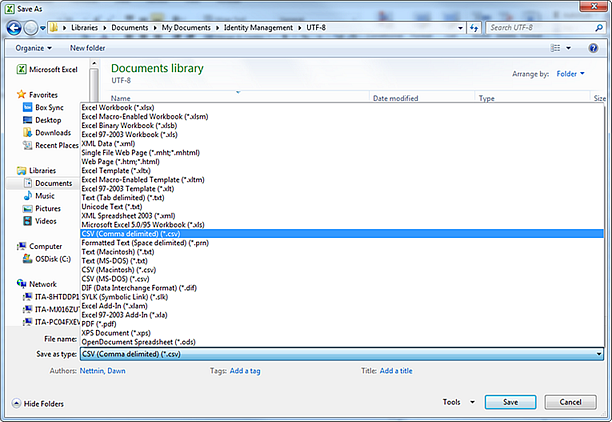Image resolution: width=612 pixels, height=422 pixels.
Task: Click UTF-8 in address breadcrumb
Action: pos(316,28)
